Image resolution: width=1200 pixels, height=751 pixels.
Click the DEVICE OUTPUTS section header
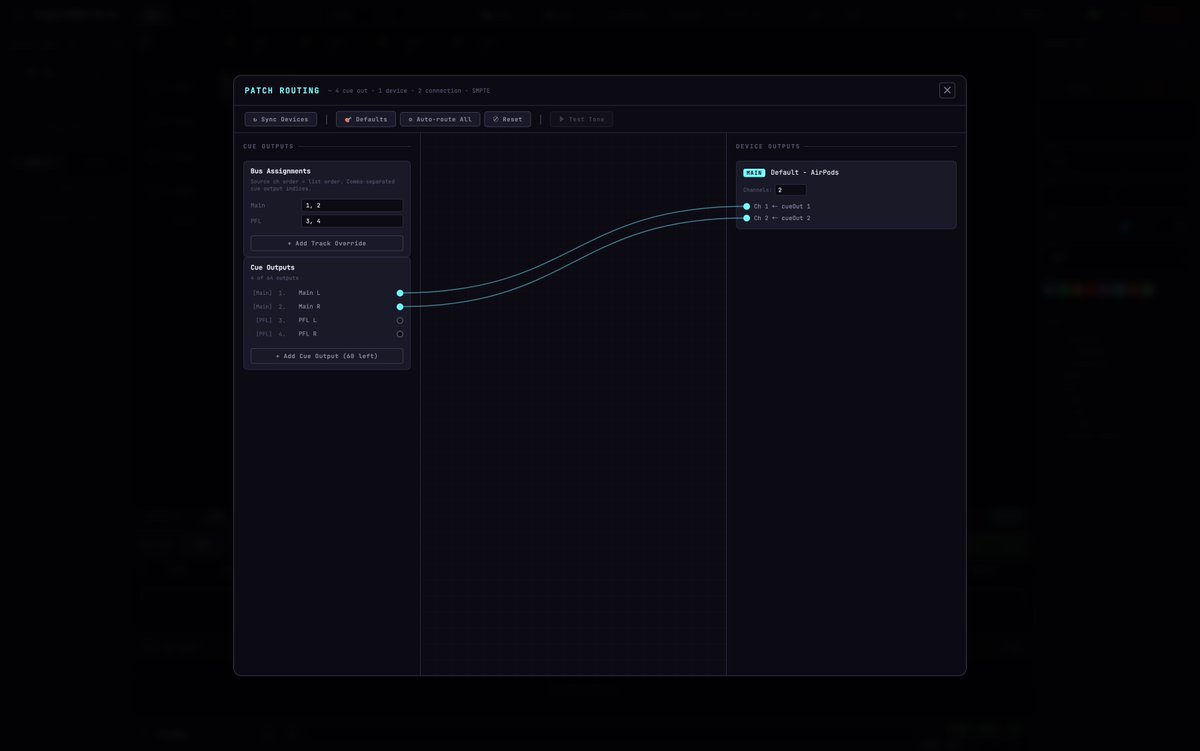[x=768, y=147]
